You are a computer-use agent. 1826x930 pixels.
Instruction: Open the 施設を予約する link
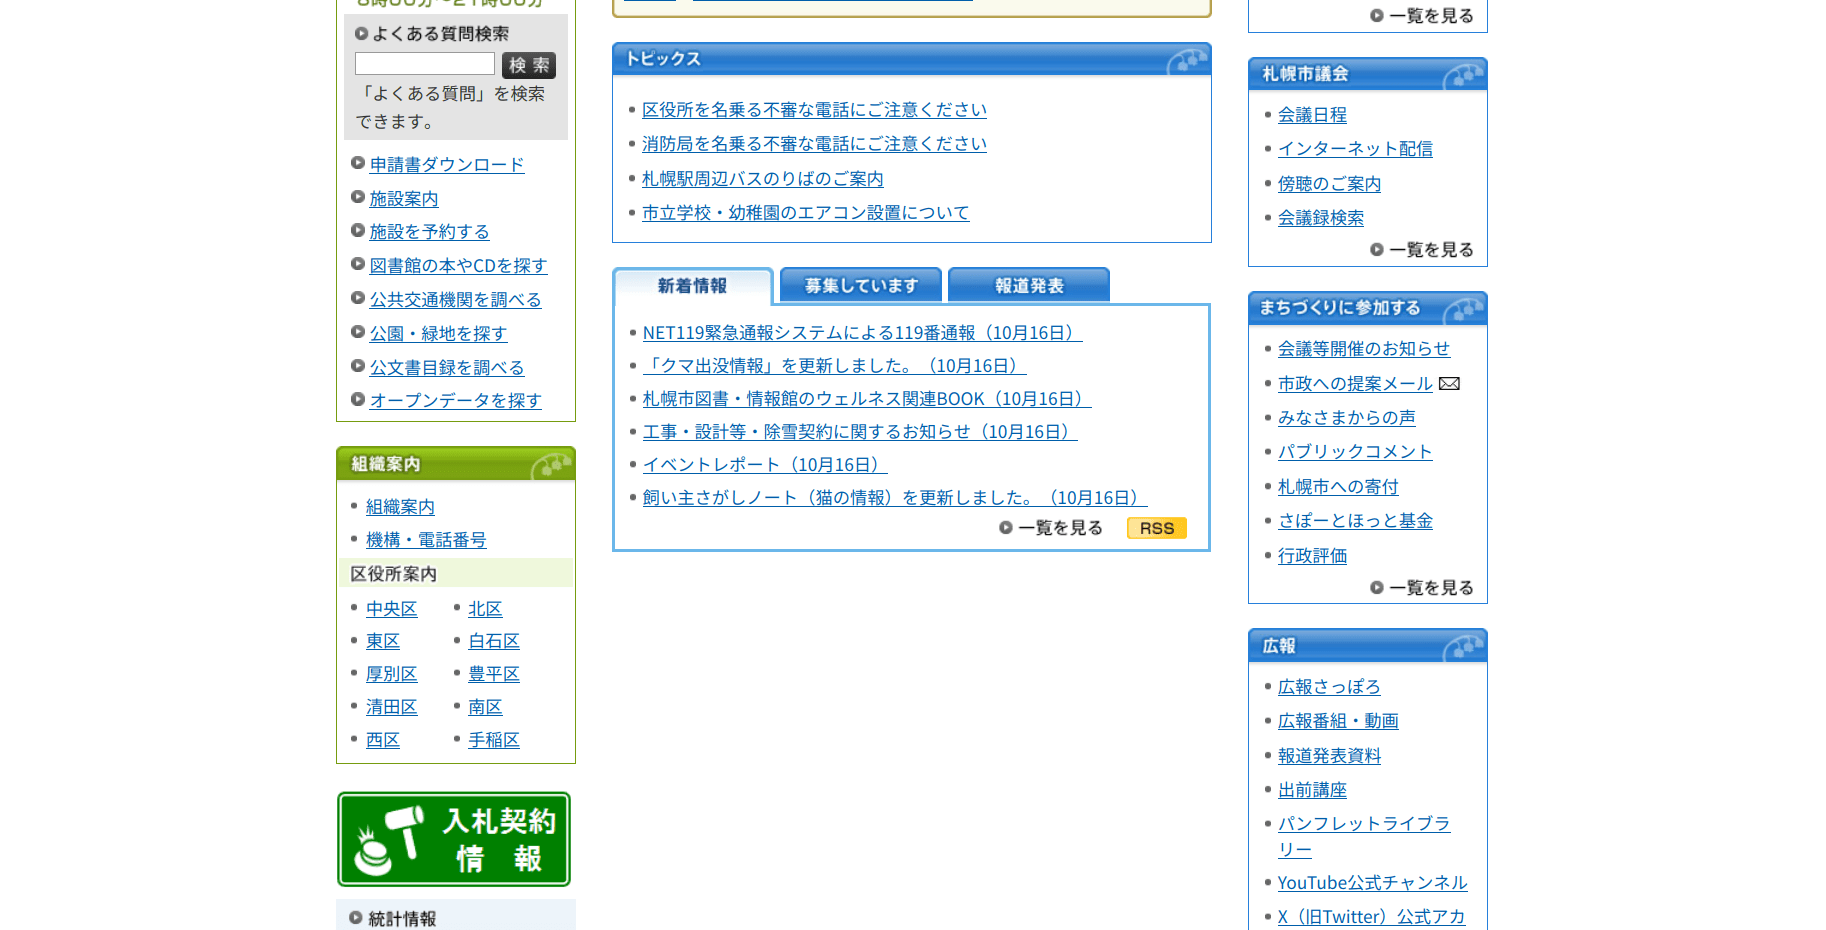pyautogui.click(x=429, y=232)
